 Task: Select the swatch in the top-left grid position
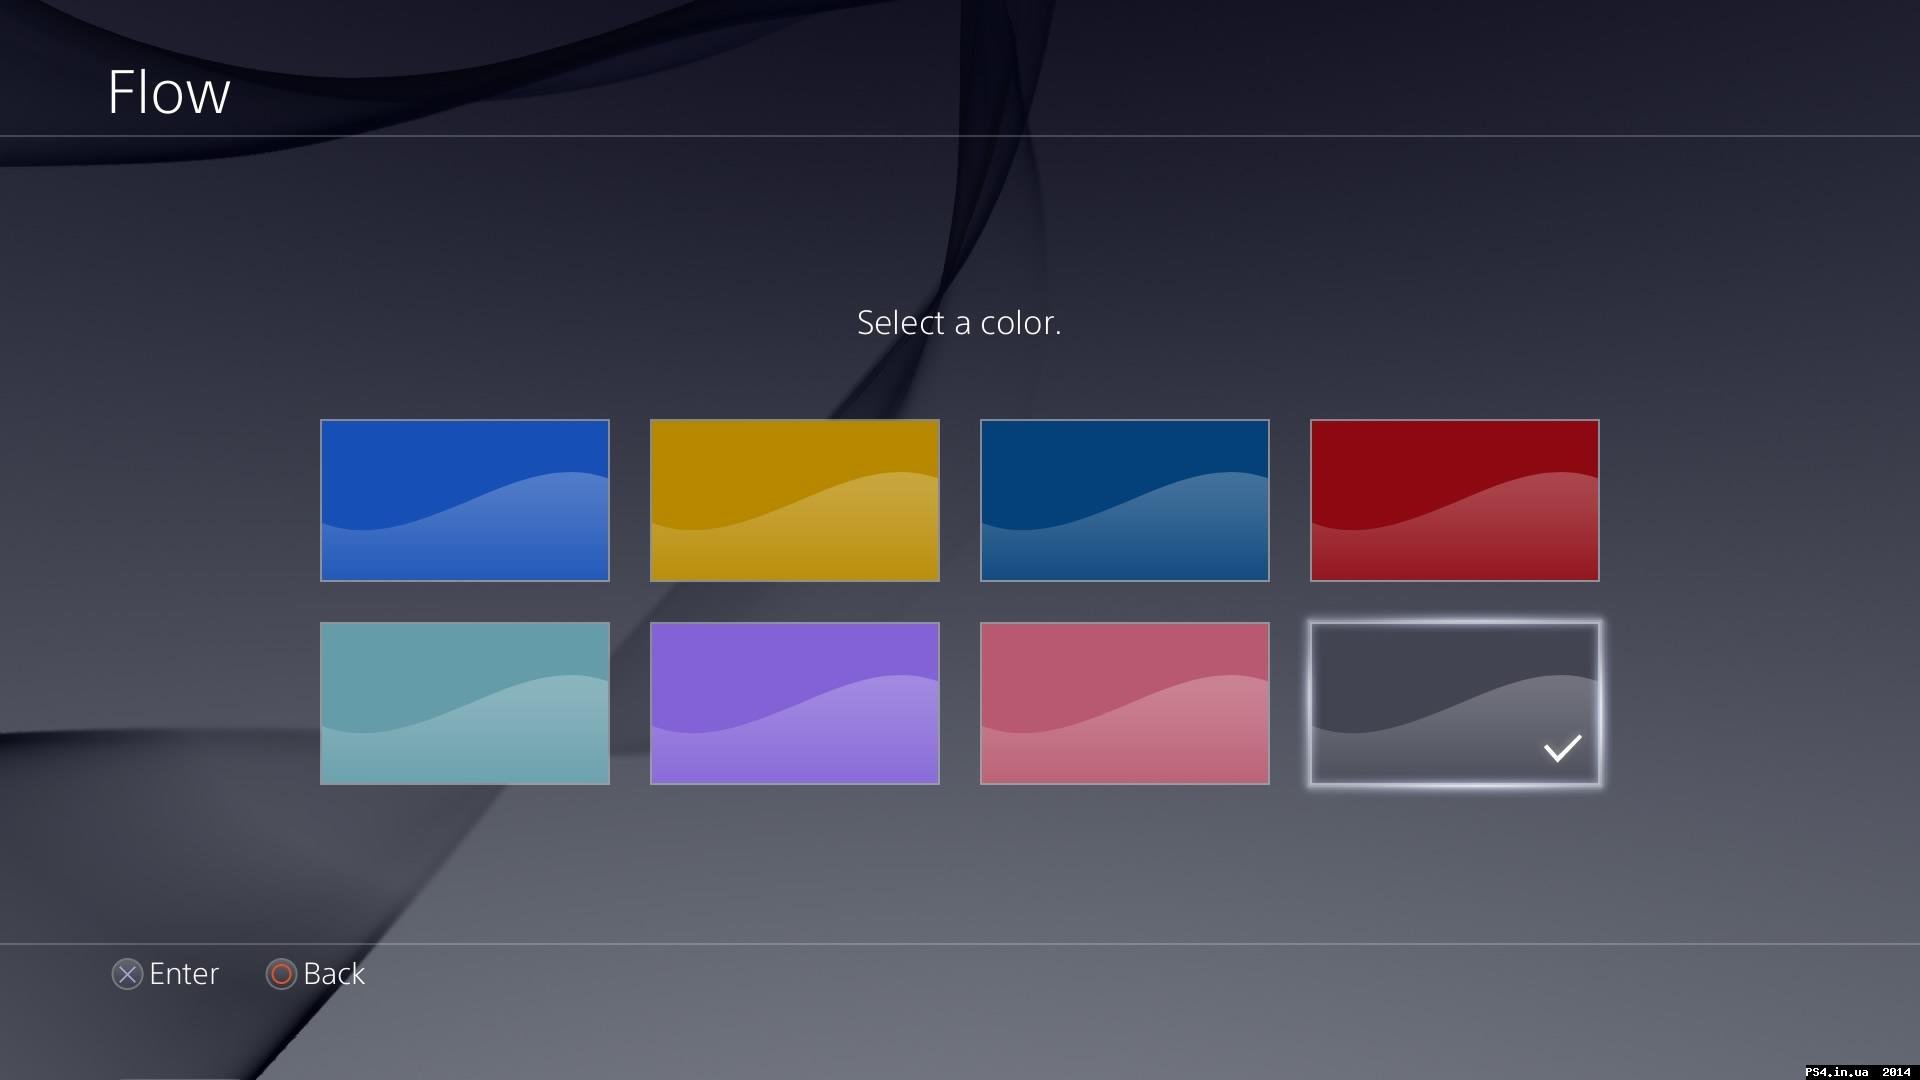click(464, 500)
